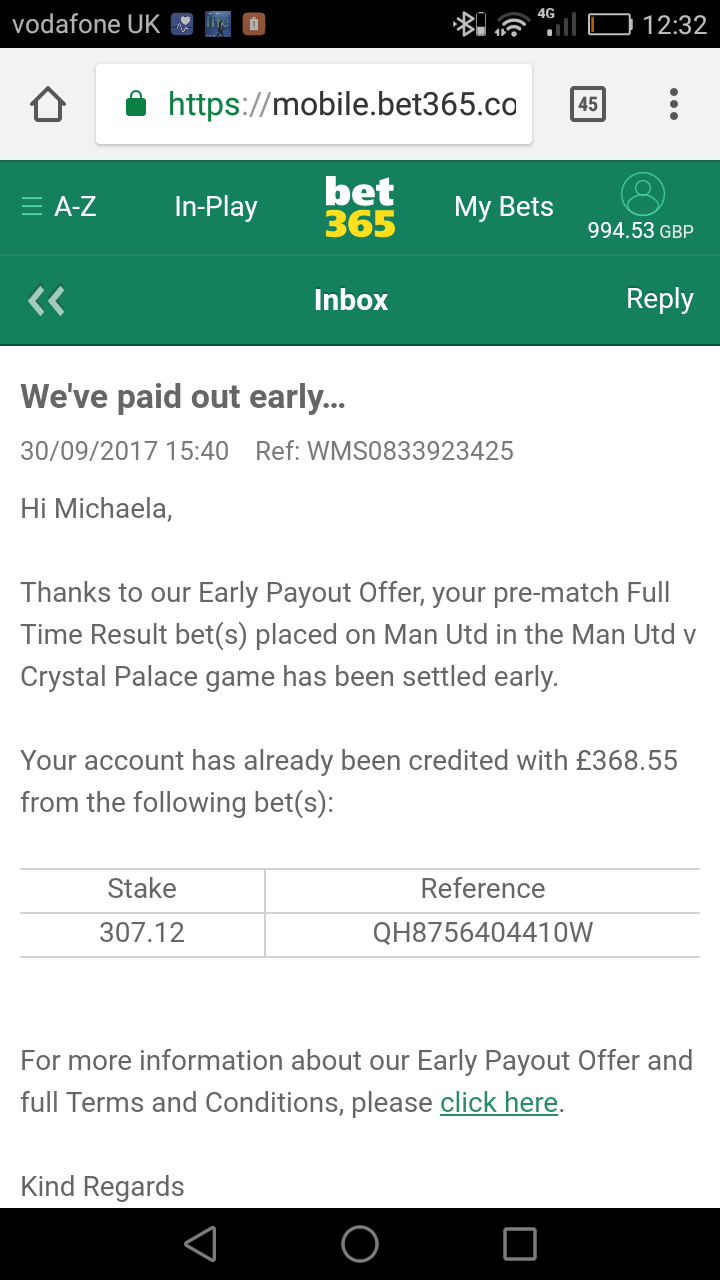Tap the Chrome home icon
This screenshot has height=1280, width=720.
[48, 104]
